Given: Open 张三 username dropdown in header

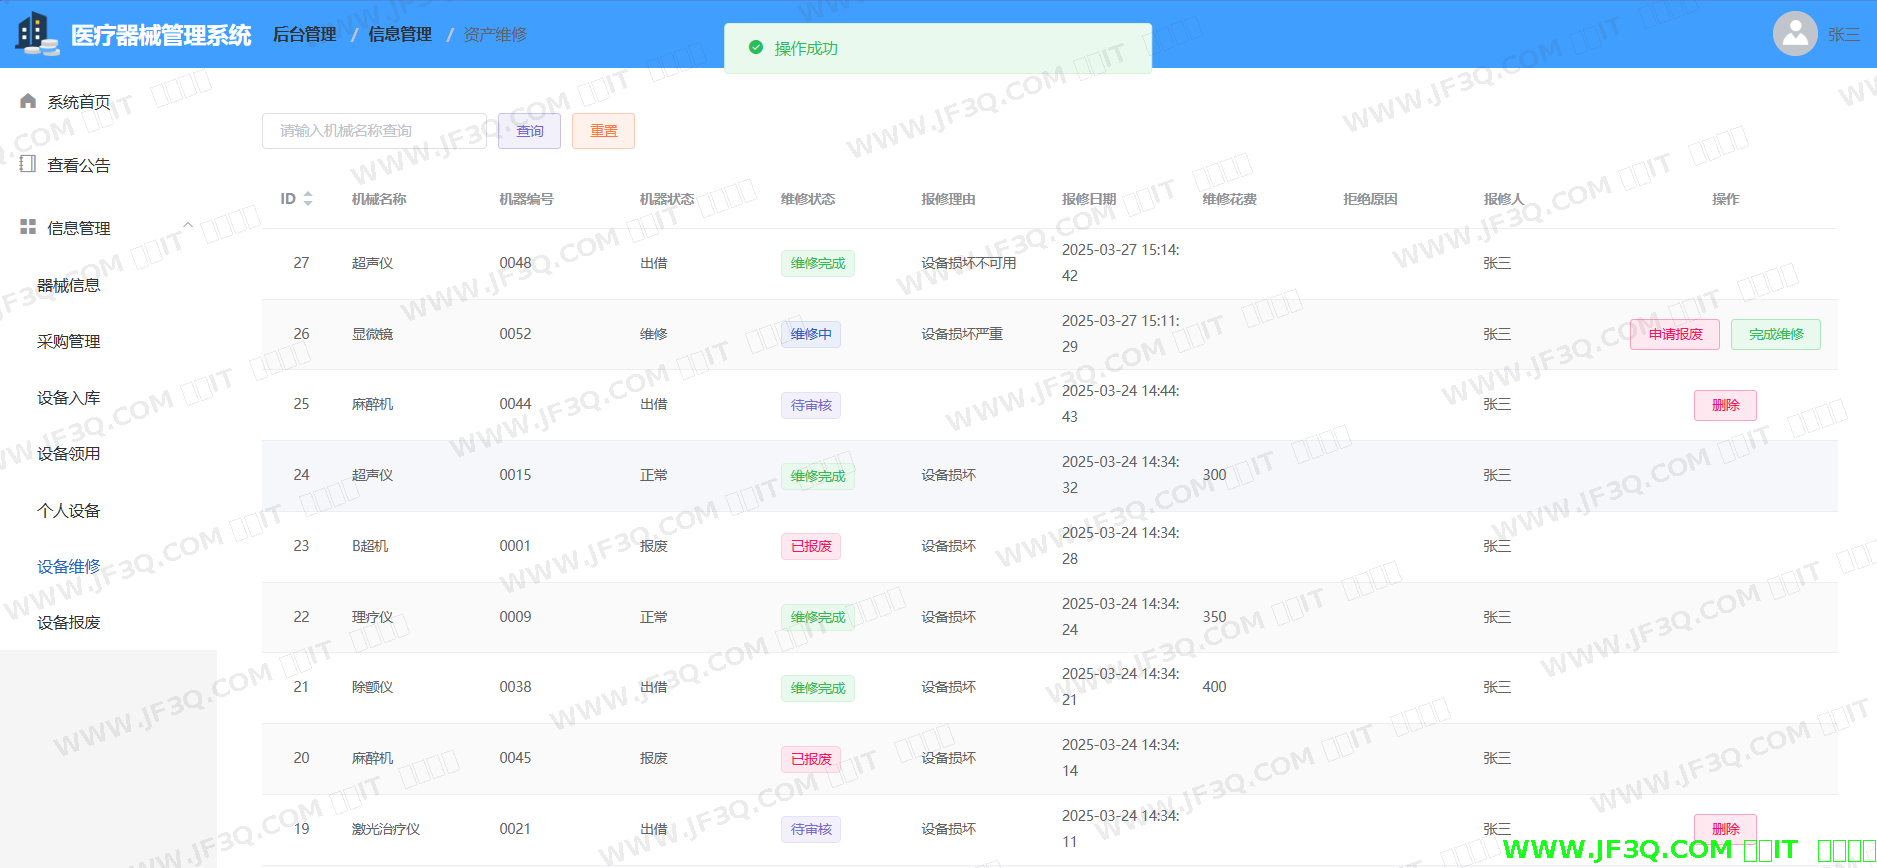Looking at the screenshot, I should [1843, 35].
